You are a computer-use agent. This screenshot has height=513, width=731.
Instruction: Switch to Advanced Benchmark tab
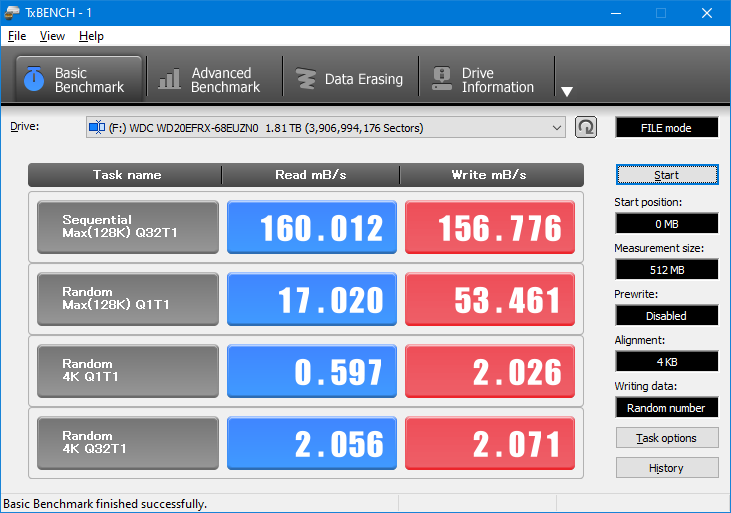point(214,79)
